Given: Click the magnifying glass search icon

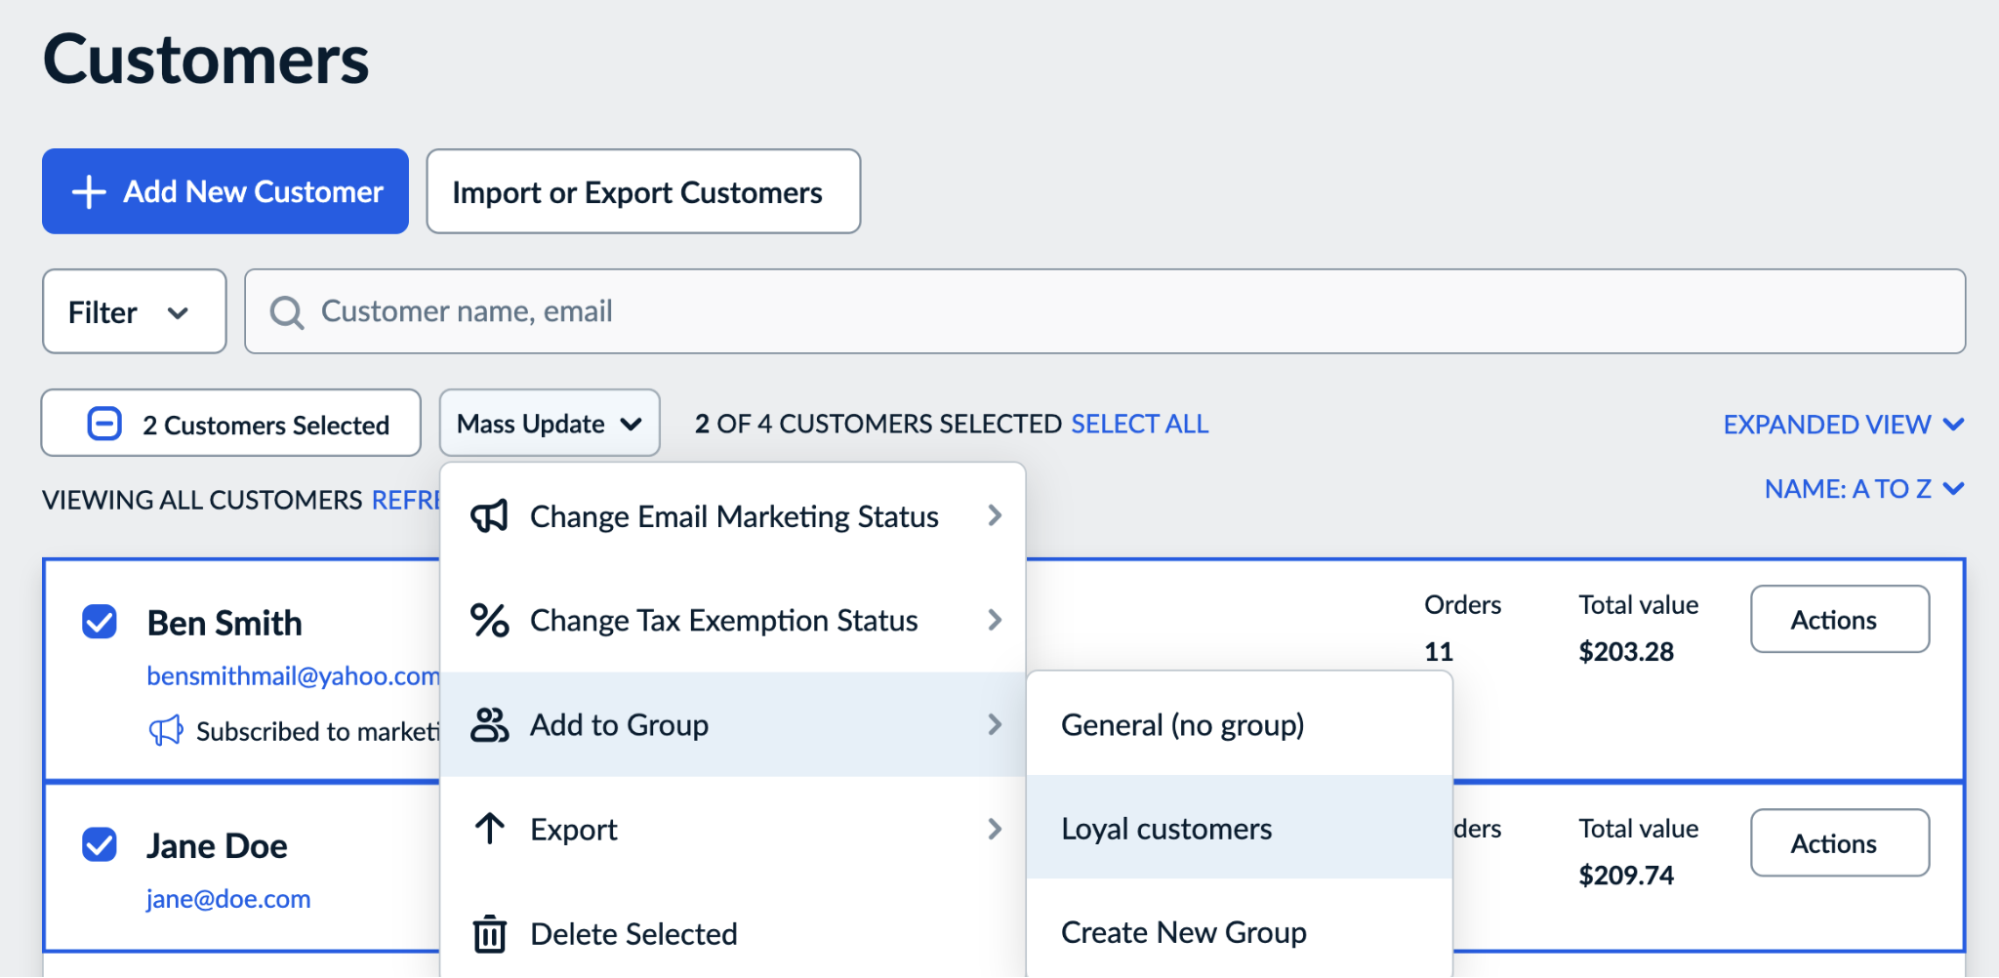Looking at the screenshot, I should click(287, 311).
